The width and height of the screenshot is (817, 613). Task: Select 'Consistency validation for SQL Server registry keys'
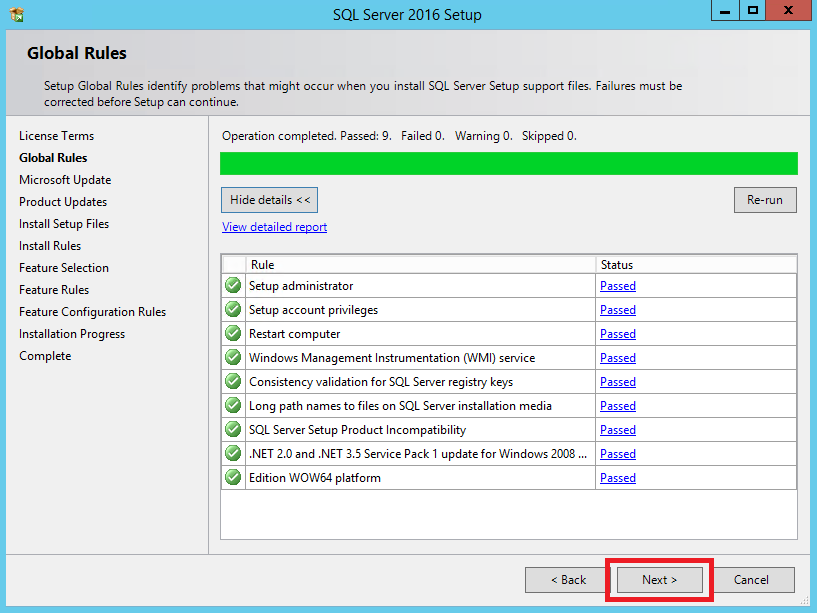[x=381, y=382]
